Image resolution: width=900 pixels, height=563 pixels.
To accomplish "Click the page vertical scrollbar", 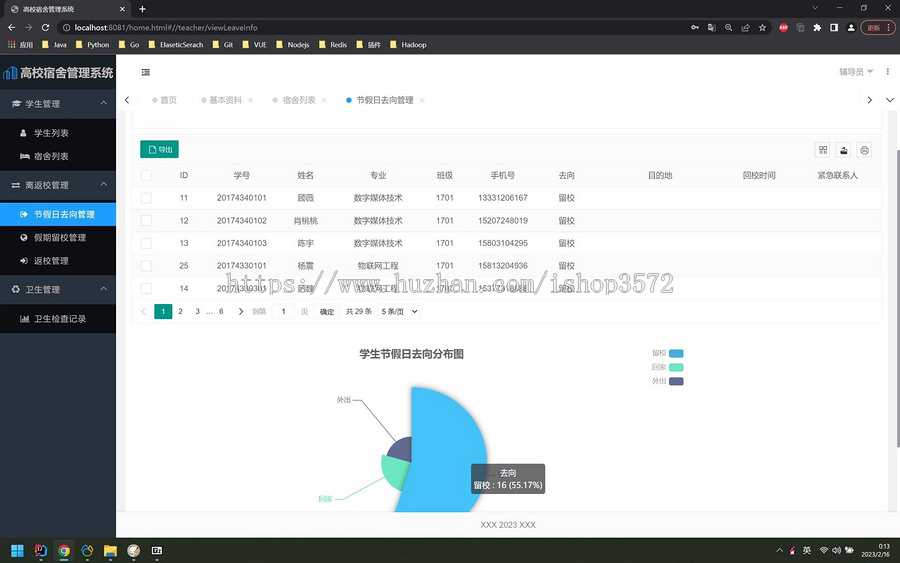I will (898, 298).
